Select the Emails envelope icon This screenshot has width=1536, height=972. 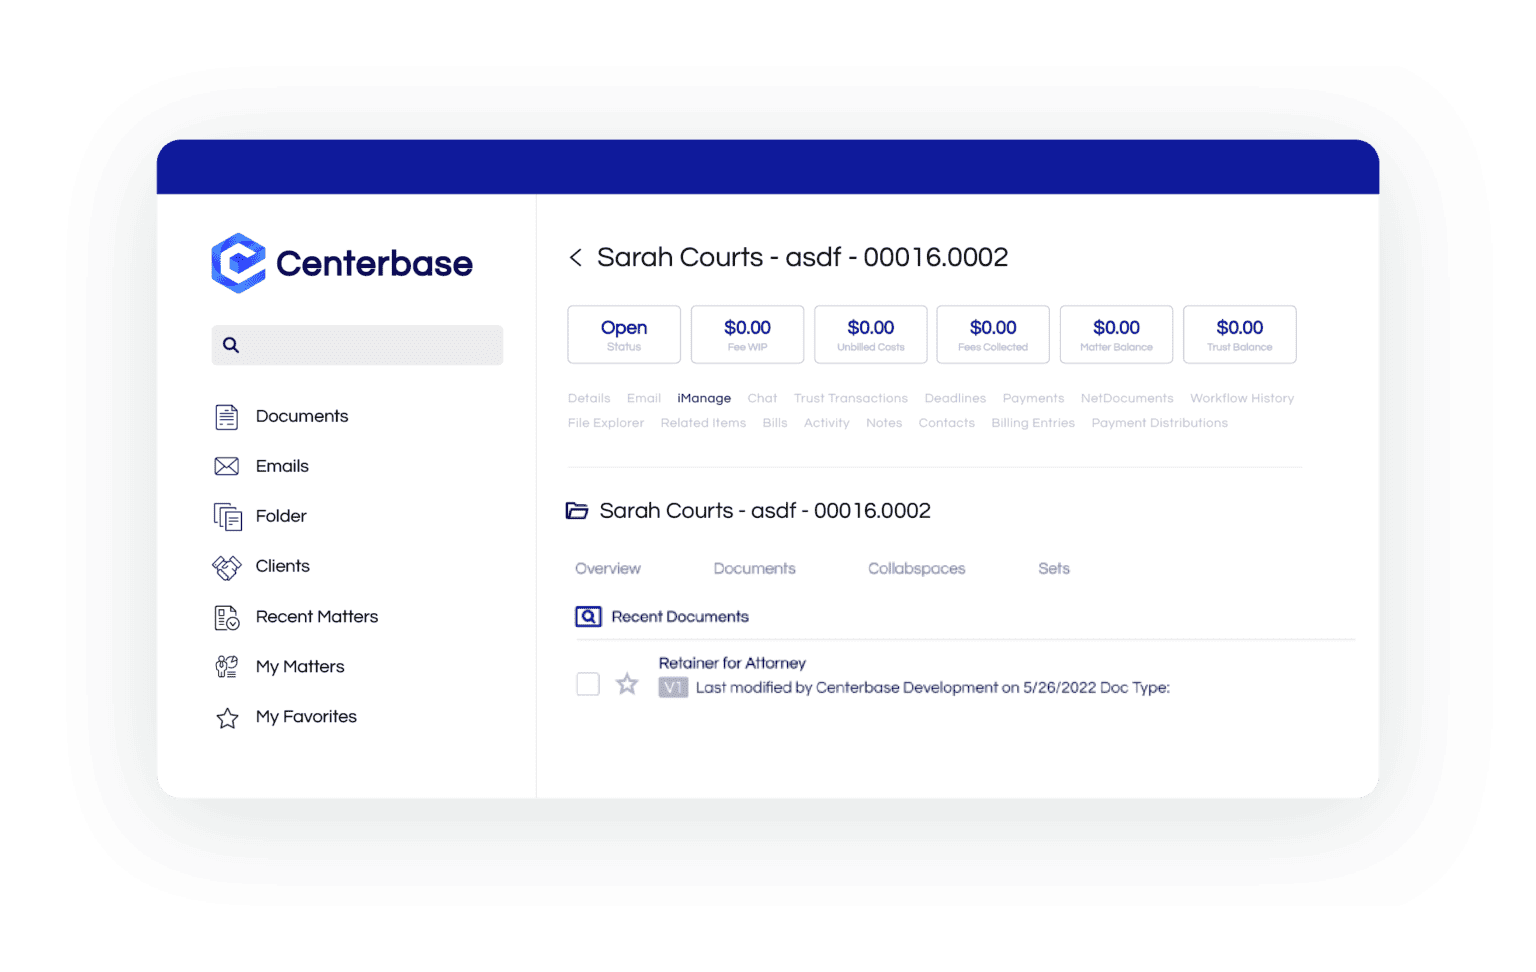[x=227, y=466]
